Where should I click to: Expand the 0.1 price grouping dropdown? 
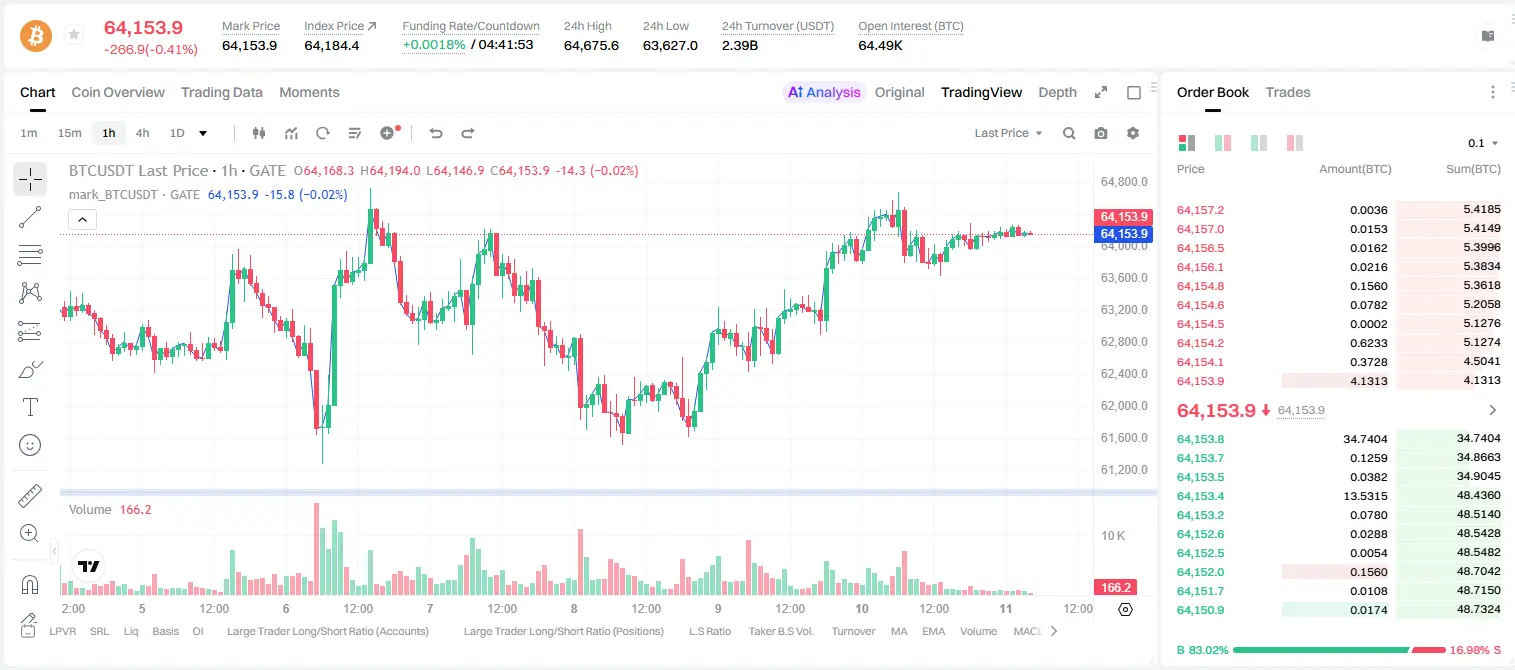coord(1483,143)
